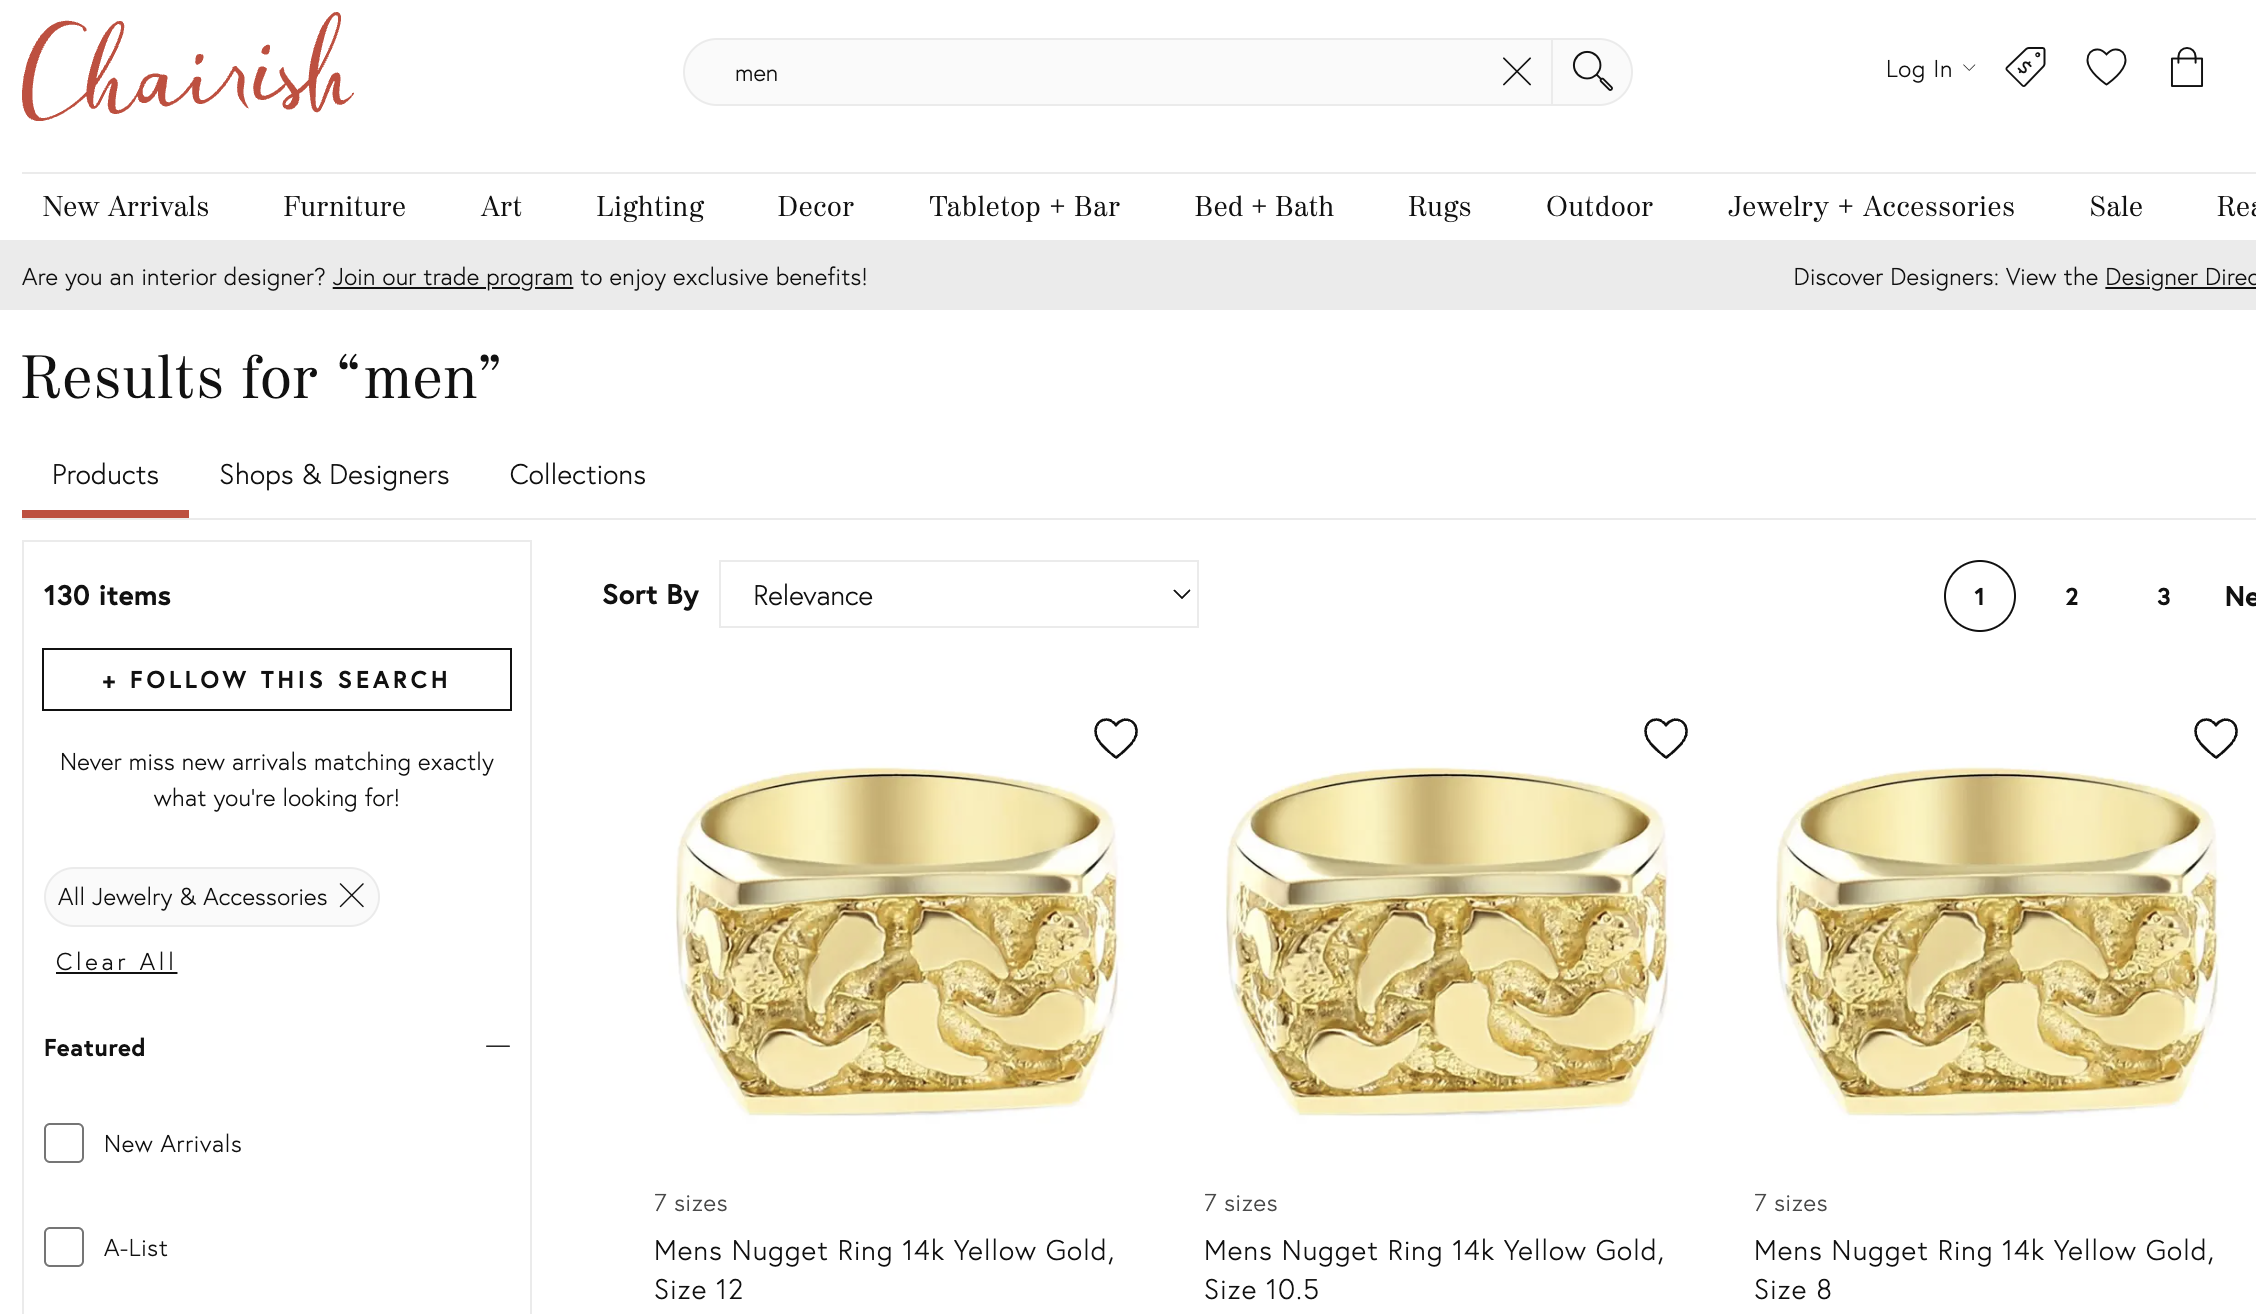Viewport: 2256px width, 1314px height.
Task: Favorite the Size 10.5 nugget ring
Action: (x=1665, y=738)
